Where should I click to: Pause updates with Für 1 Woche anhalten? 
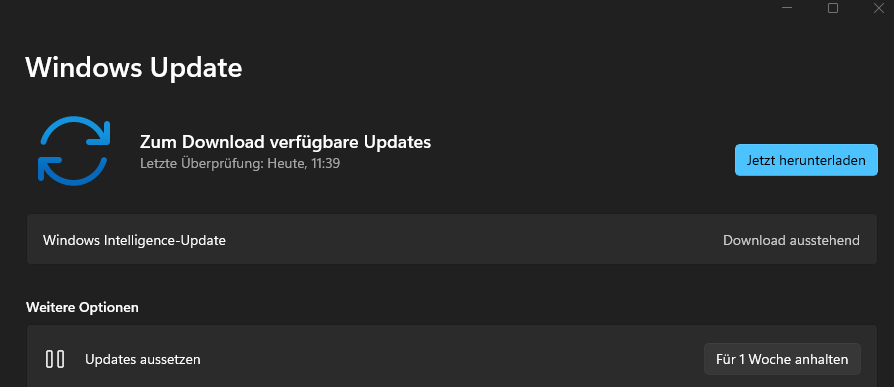point(782,359)
